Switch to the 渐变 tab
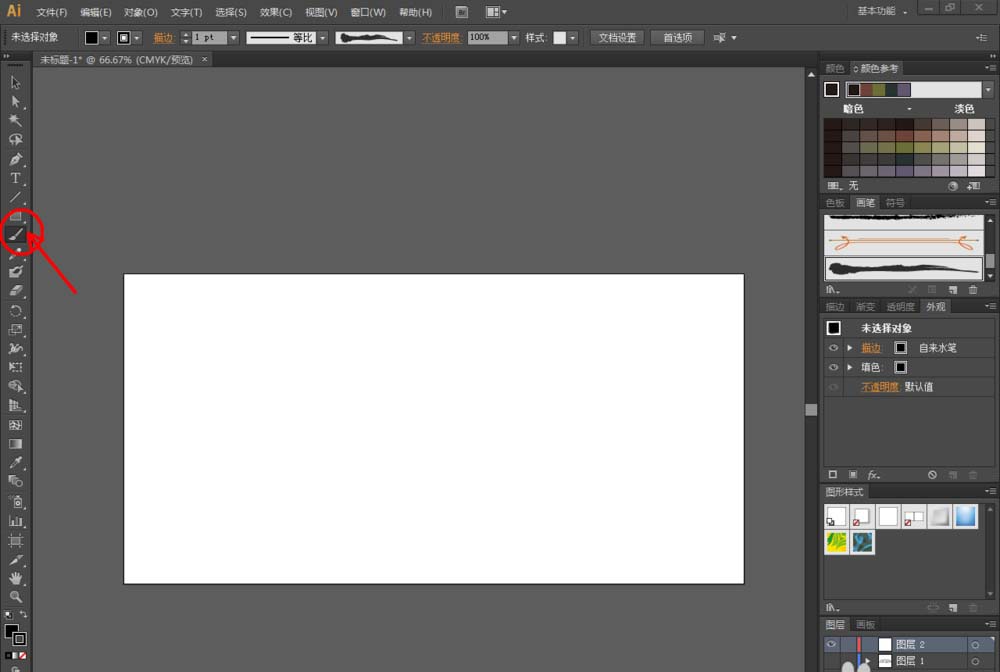Viewport: 1000px width, 672px height. 865,307
